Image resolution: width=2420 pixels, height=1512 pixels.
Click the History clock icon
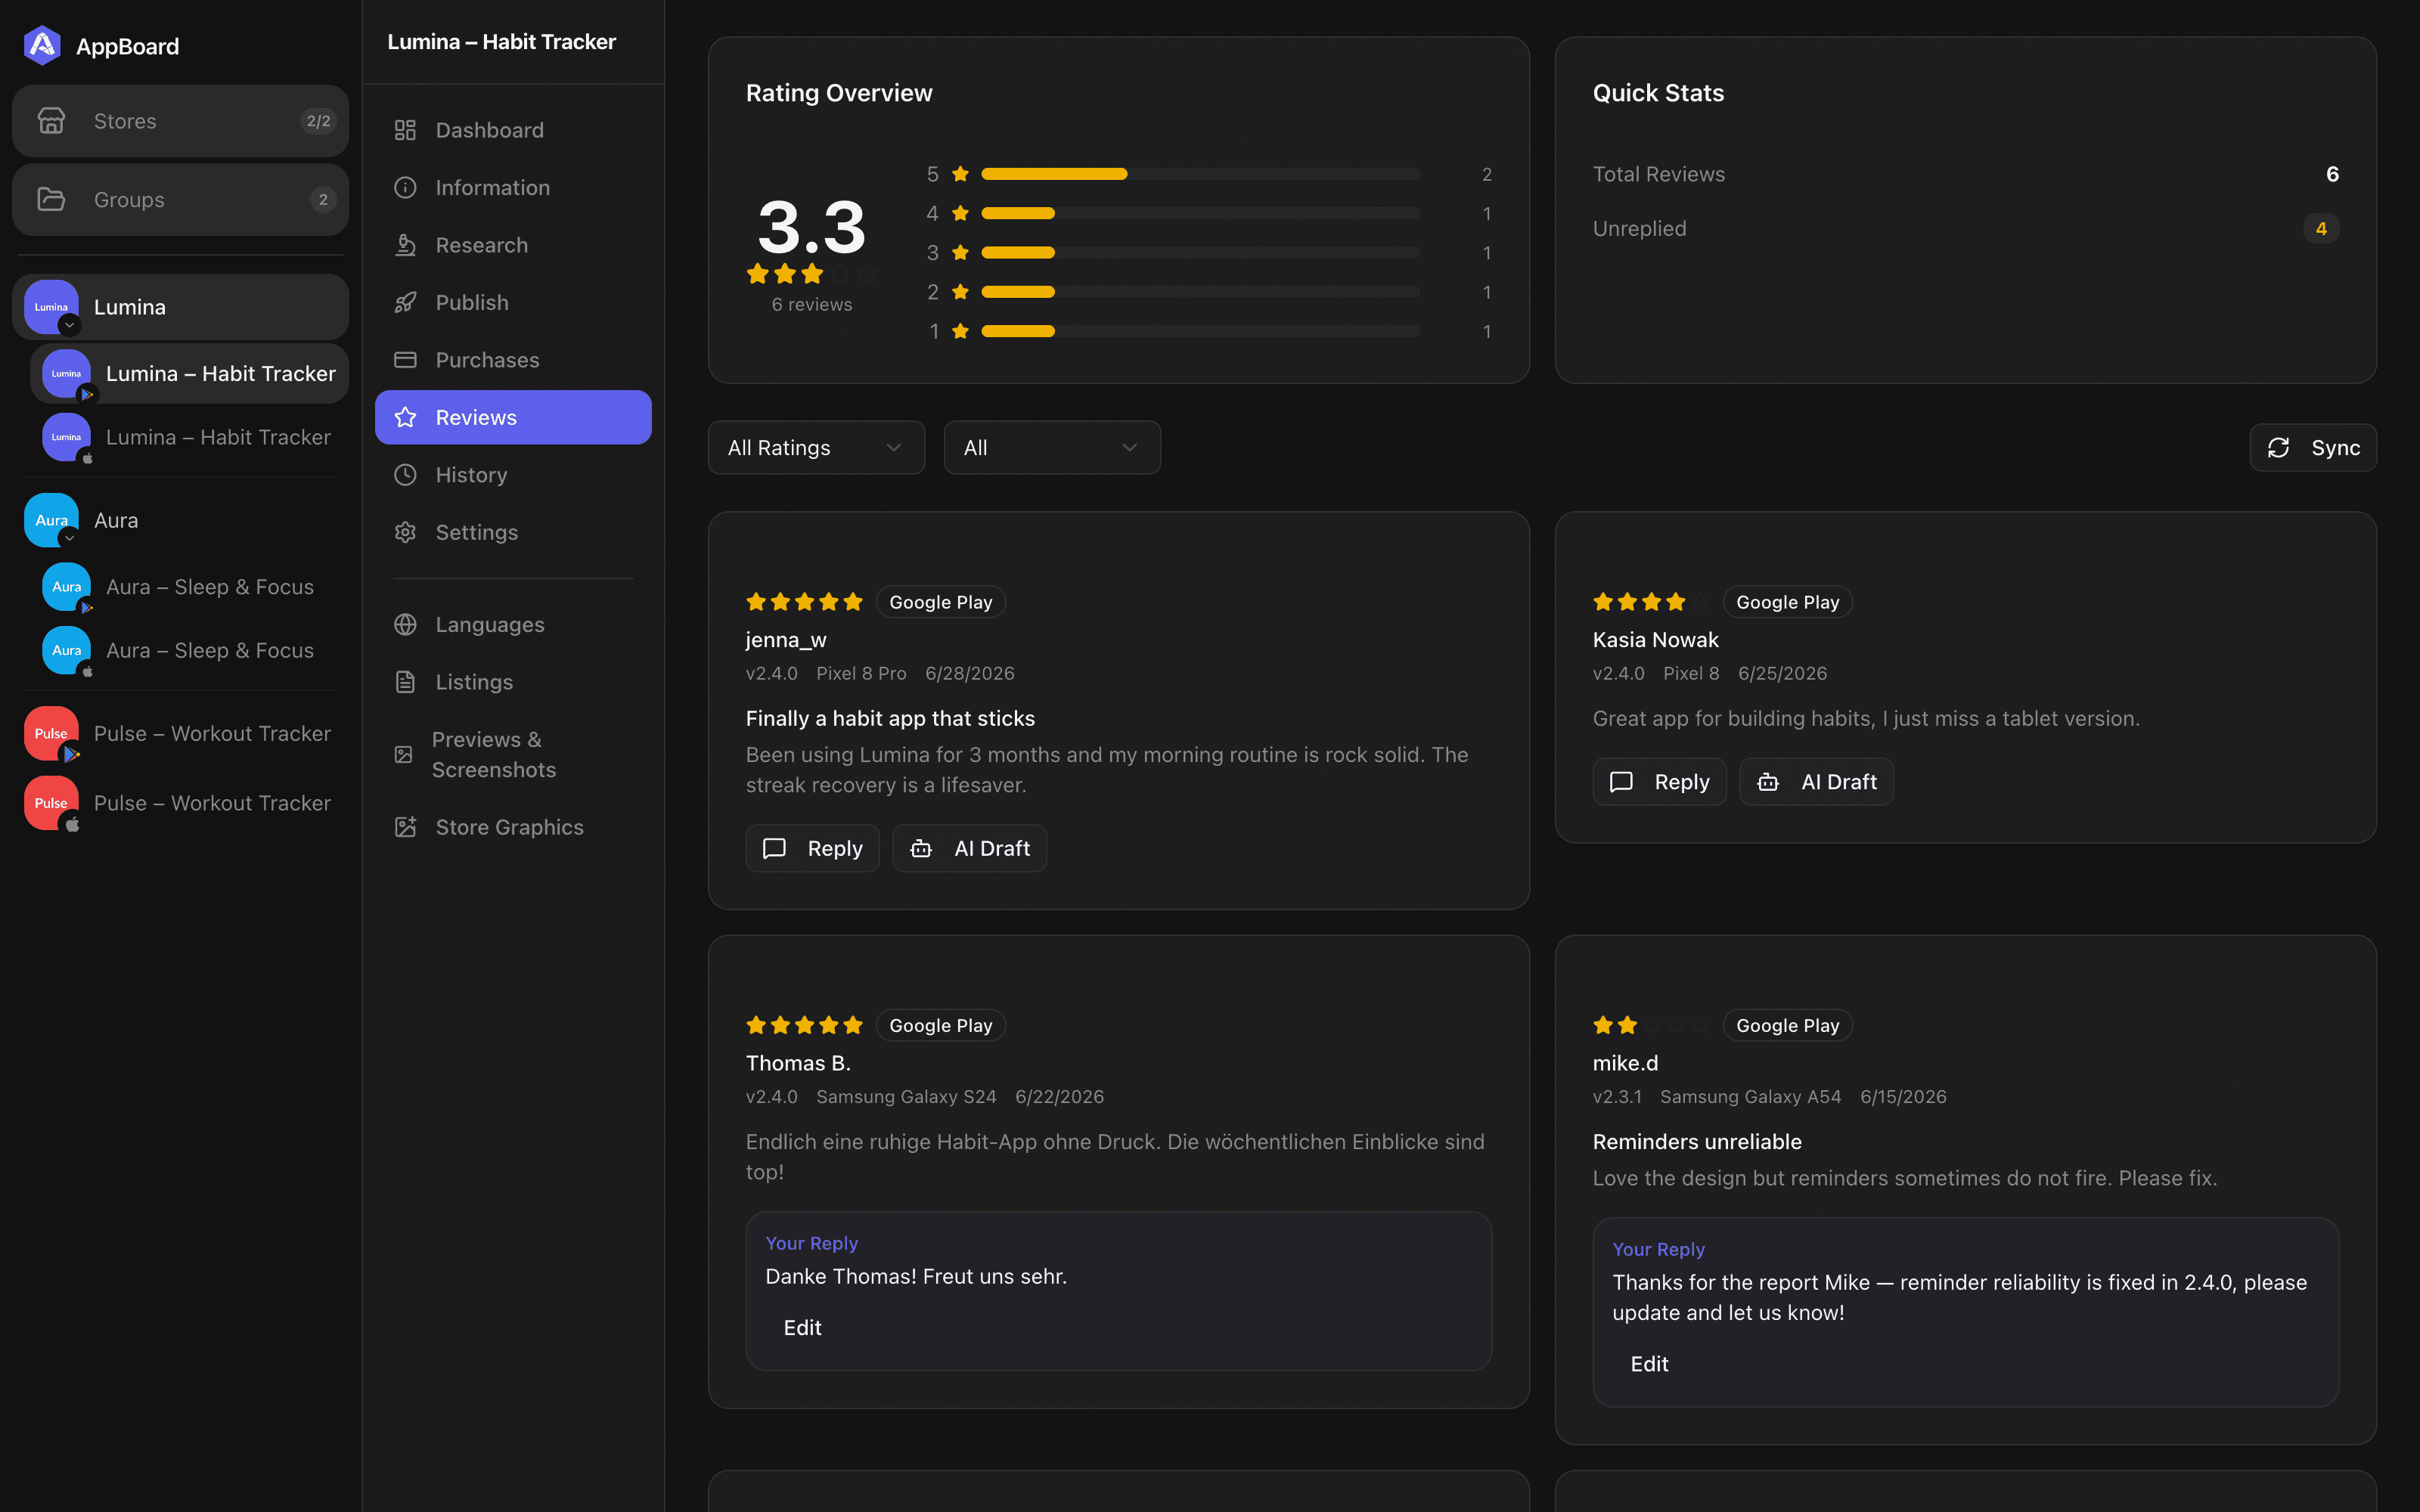click(x=405, y=475)
